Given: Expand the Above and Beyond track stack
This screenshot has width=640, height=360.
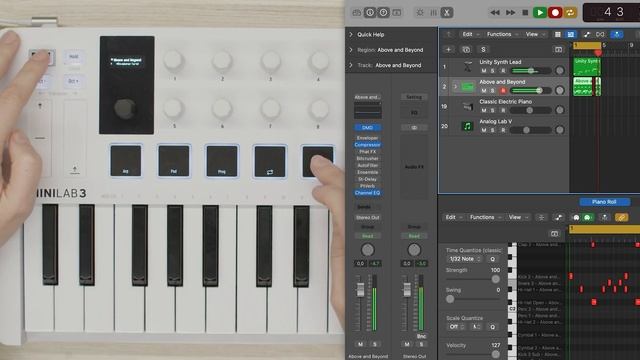Looking at the screenshot, I should (x=455, y=87).
